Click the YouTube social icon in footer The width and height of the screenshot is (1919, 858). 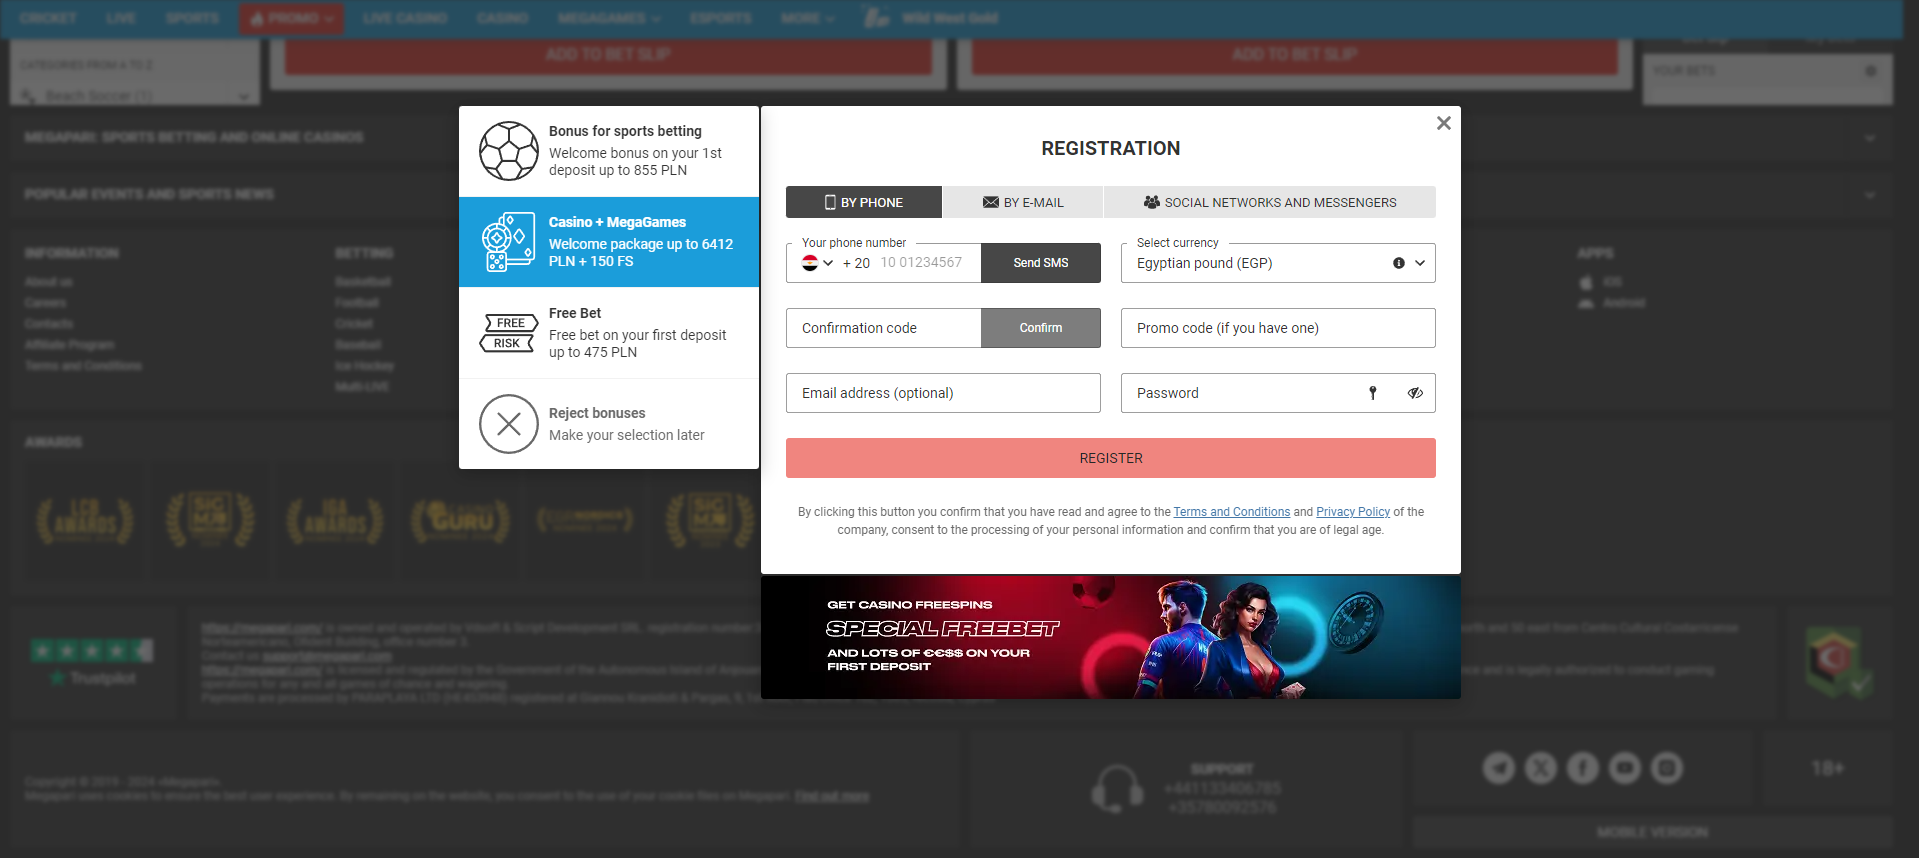pos(1624,768)
